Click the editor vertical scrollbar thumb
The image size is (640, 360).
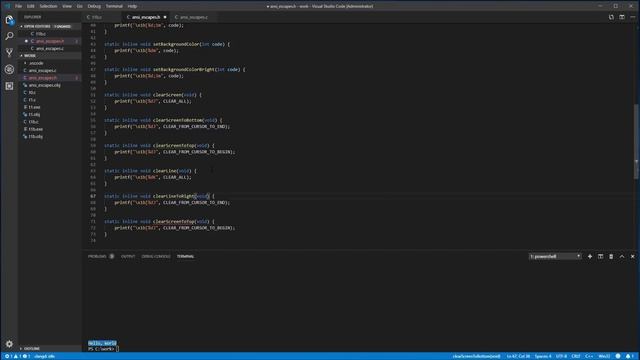coord(637,141)
